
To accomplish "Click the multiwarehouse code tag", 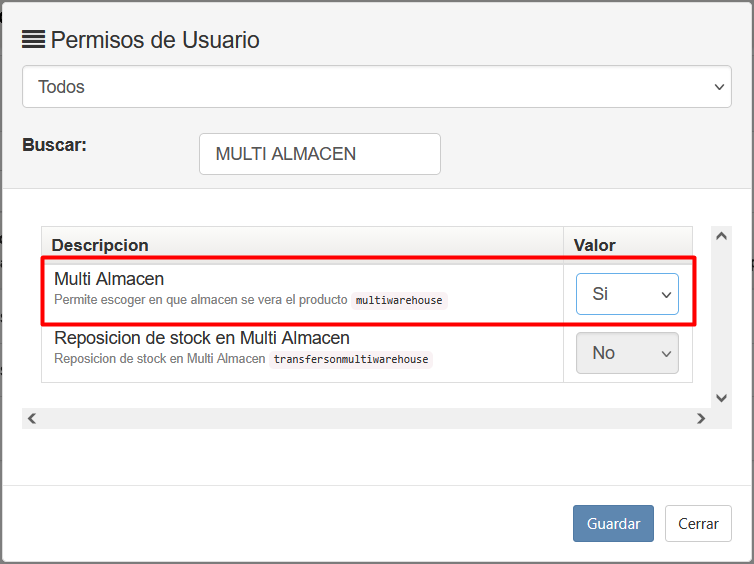I will (x=399, y=300).
